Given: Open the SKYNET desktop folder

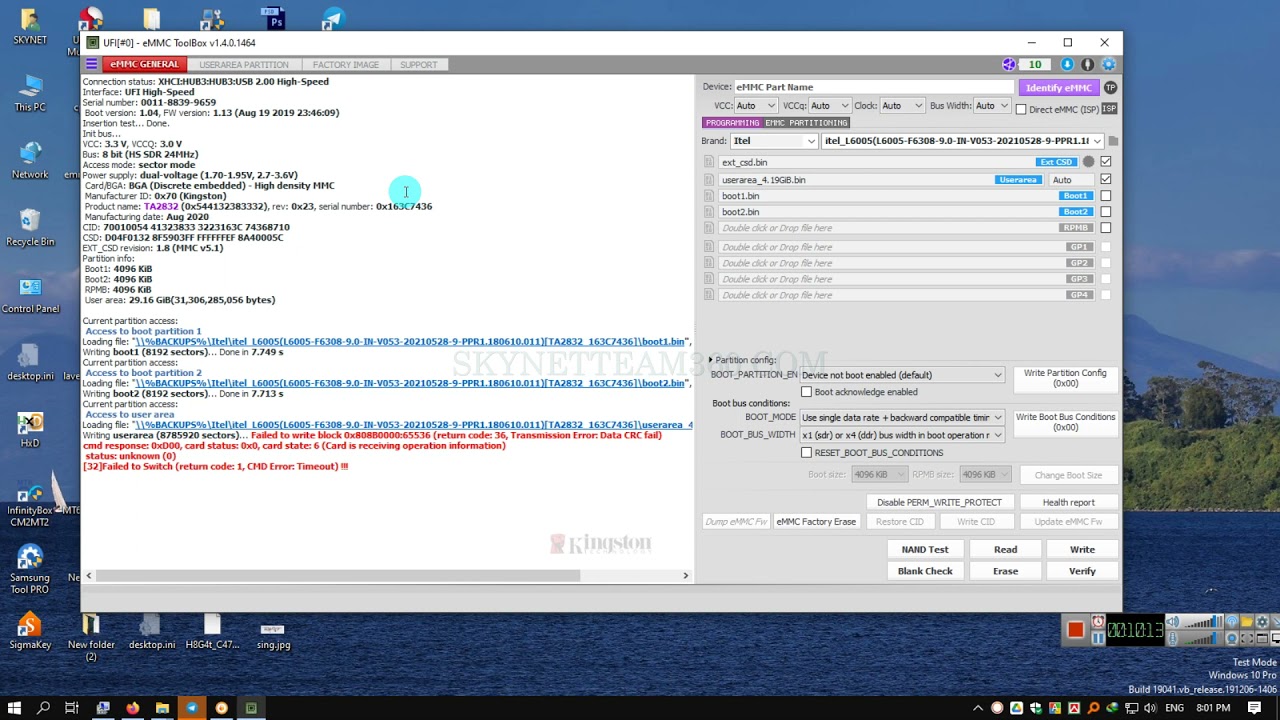Looking at the screenshot, I should [x=30, y=28].
